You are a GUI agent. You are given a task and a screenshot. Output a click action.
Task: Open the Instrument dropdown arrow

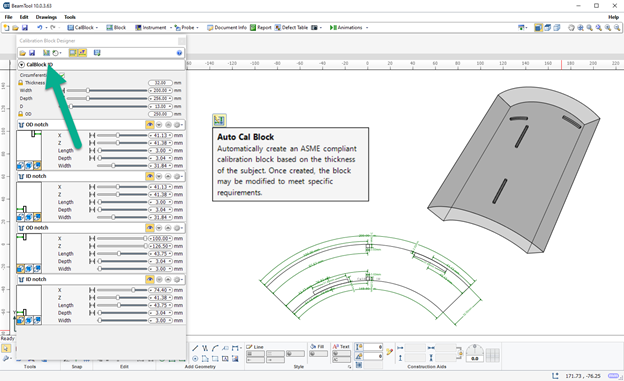171,28
